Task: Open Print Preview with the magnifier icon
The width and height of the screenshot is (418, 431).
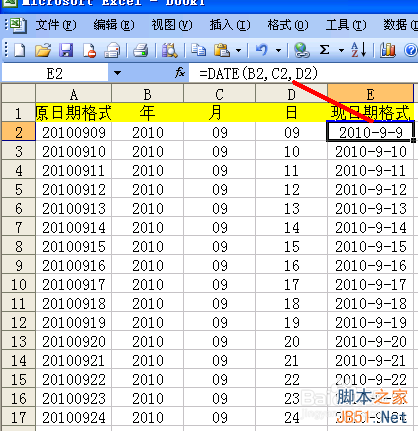Action: pos(169,50)
